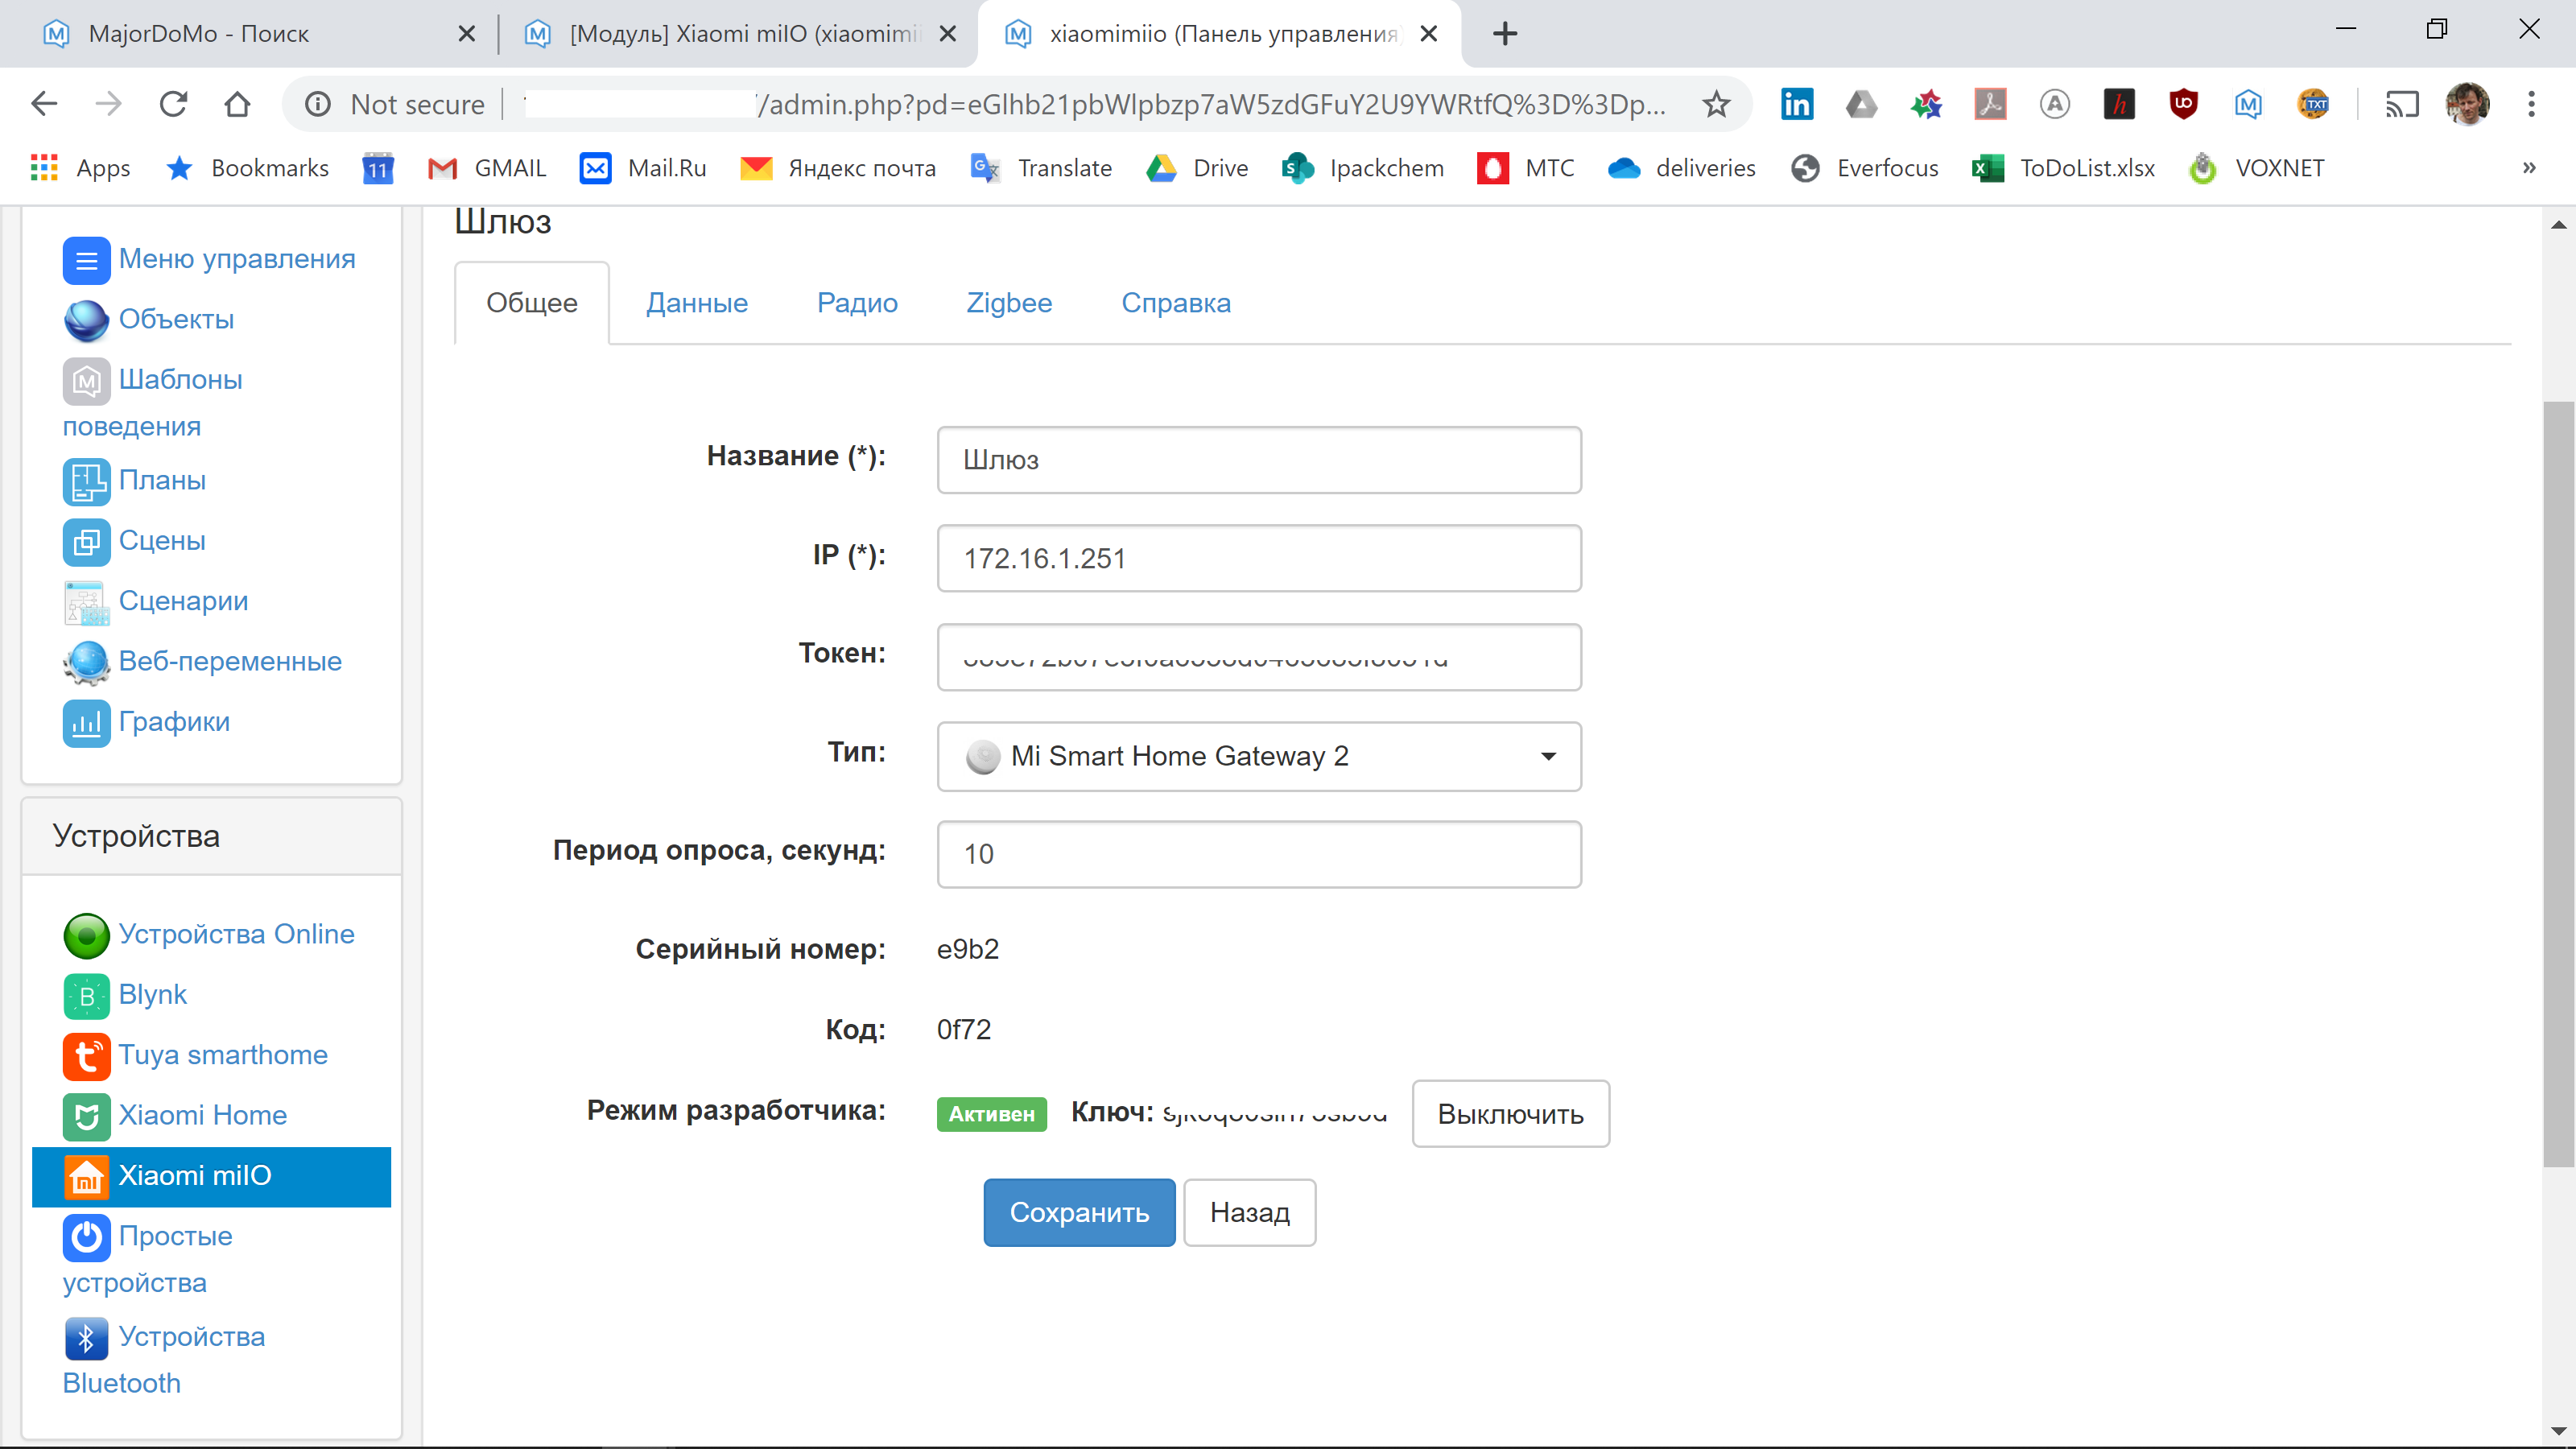
Task: Expand the hidden bookmarks overflow chevron
Action: (x=2530, y=167)
